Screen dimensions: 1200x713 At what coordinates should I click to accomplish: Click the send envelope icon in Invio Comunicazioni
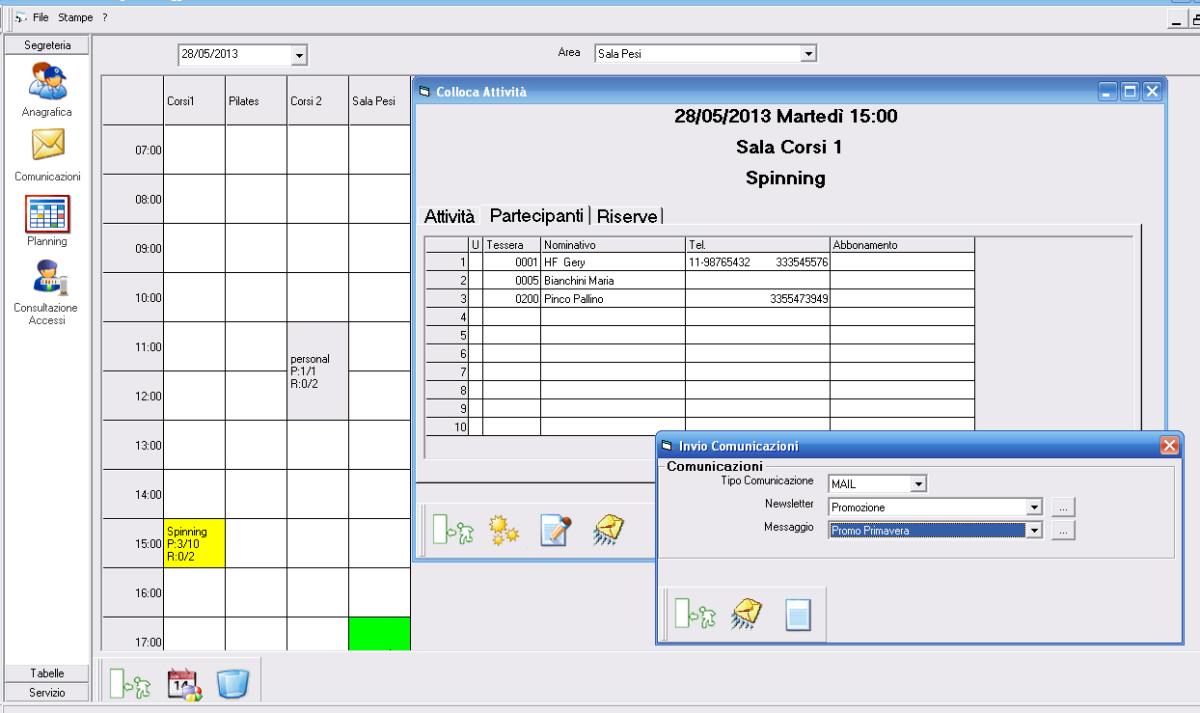[744, 615]
